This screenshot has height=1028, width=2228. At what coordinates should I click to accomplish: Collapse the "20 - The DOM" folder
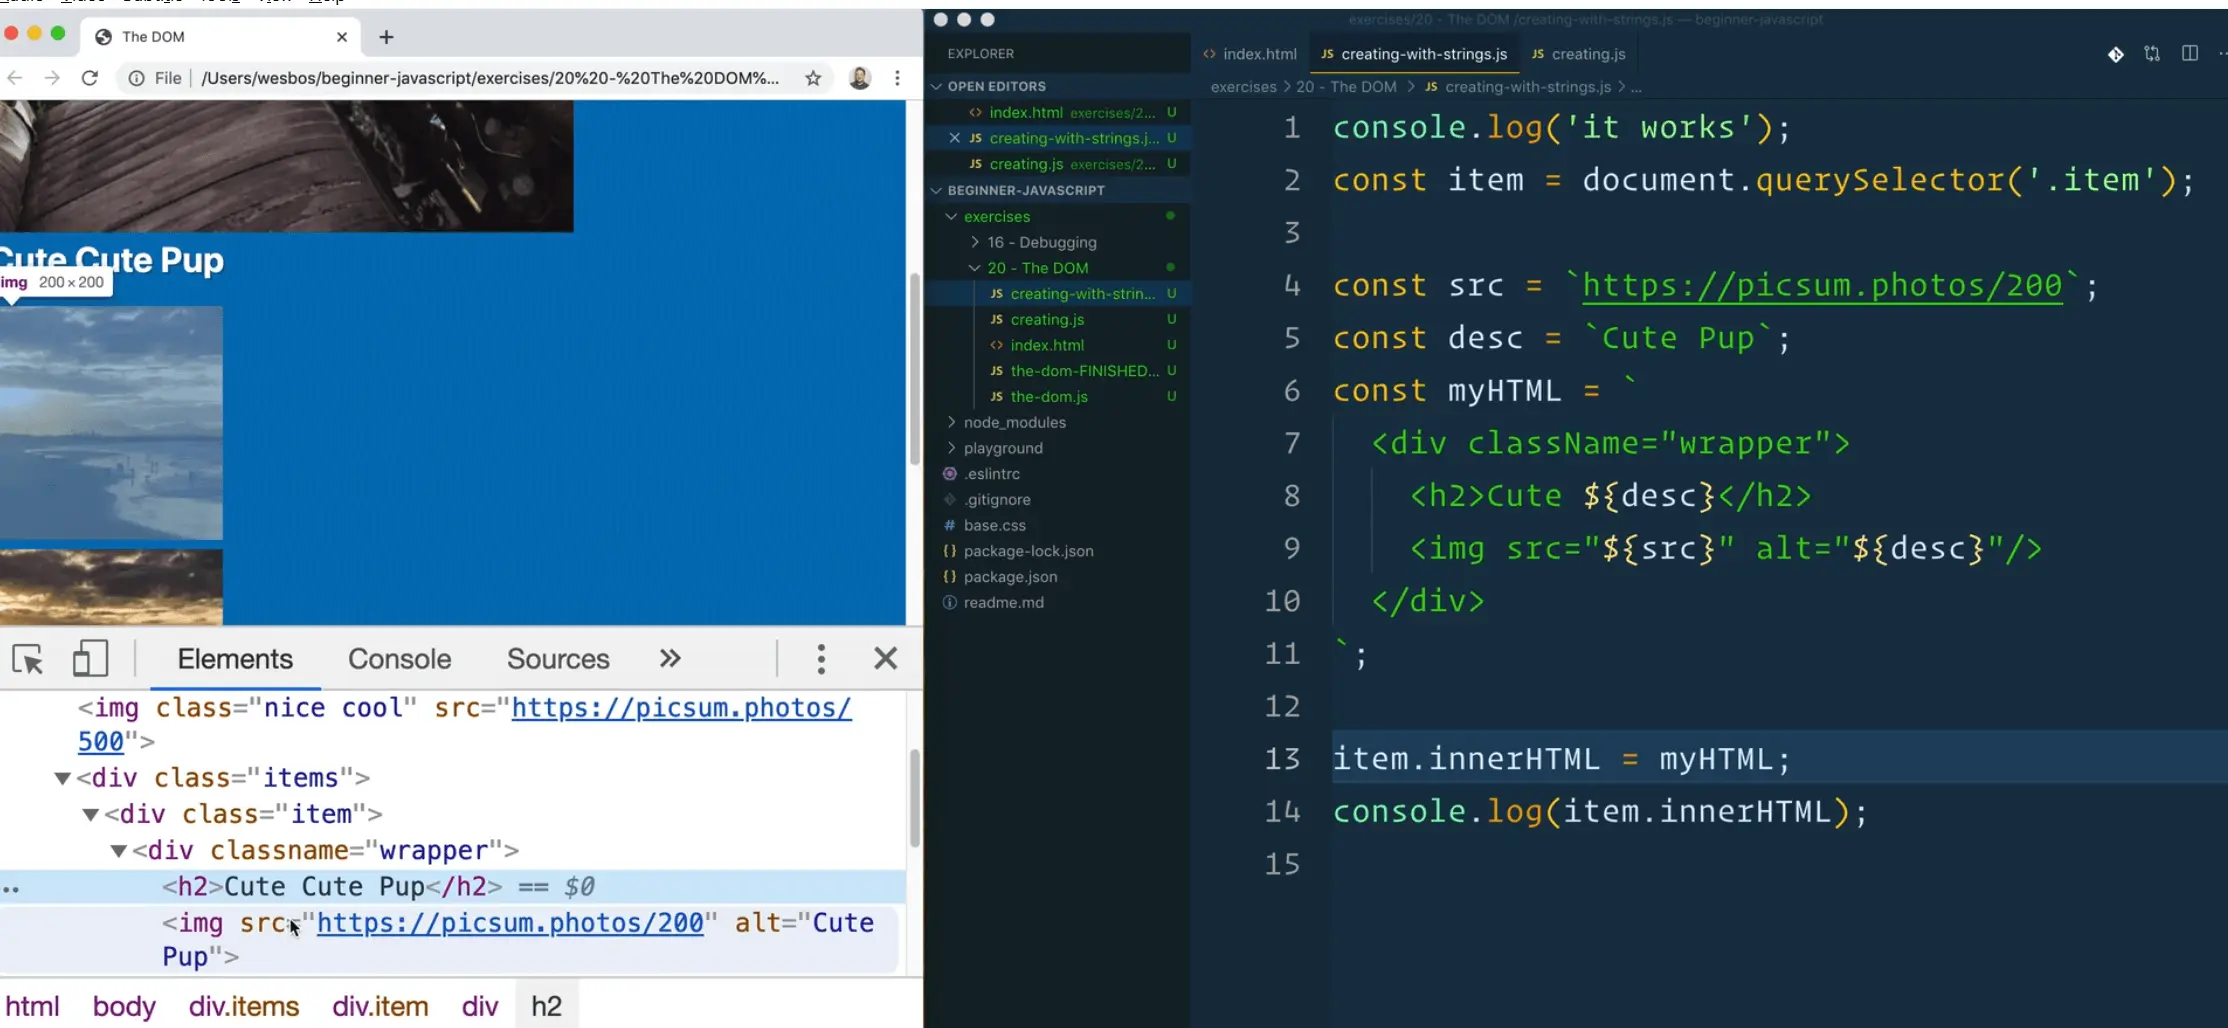point(975,268)
